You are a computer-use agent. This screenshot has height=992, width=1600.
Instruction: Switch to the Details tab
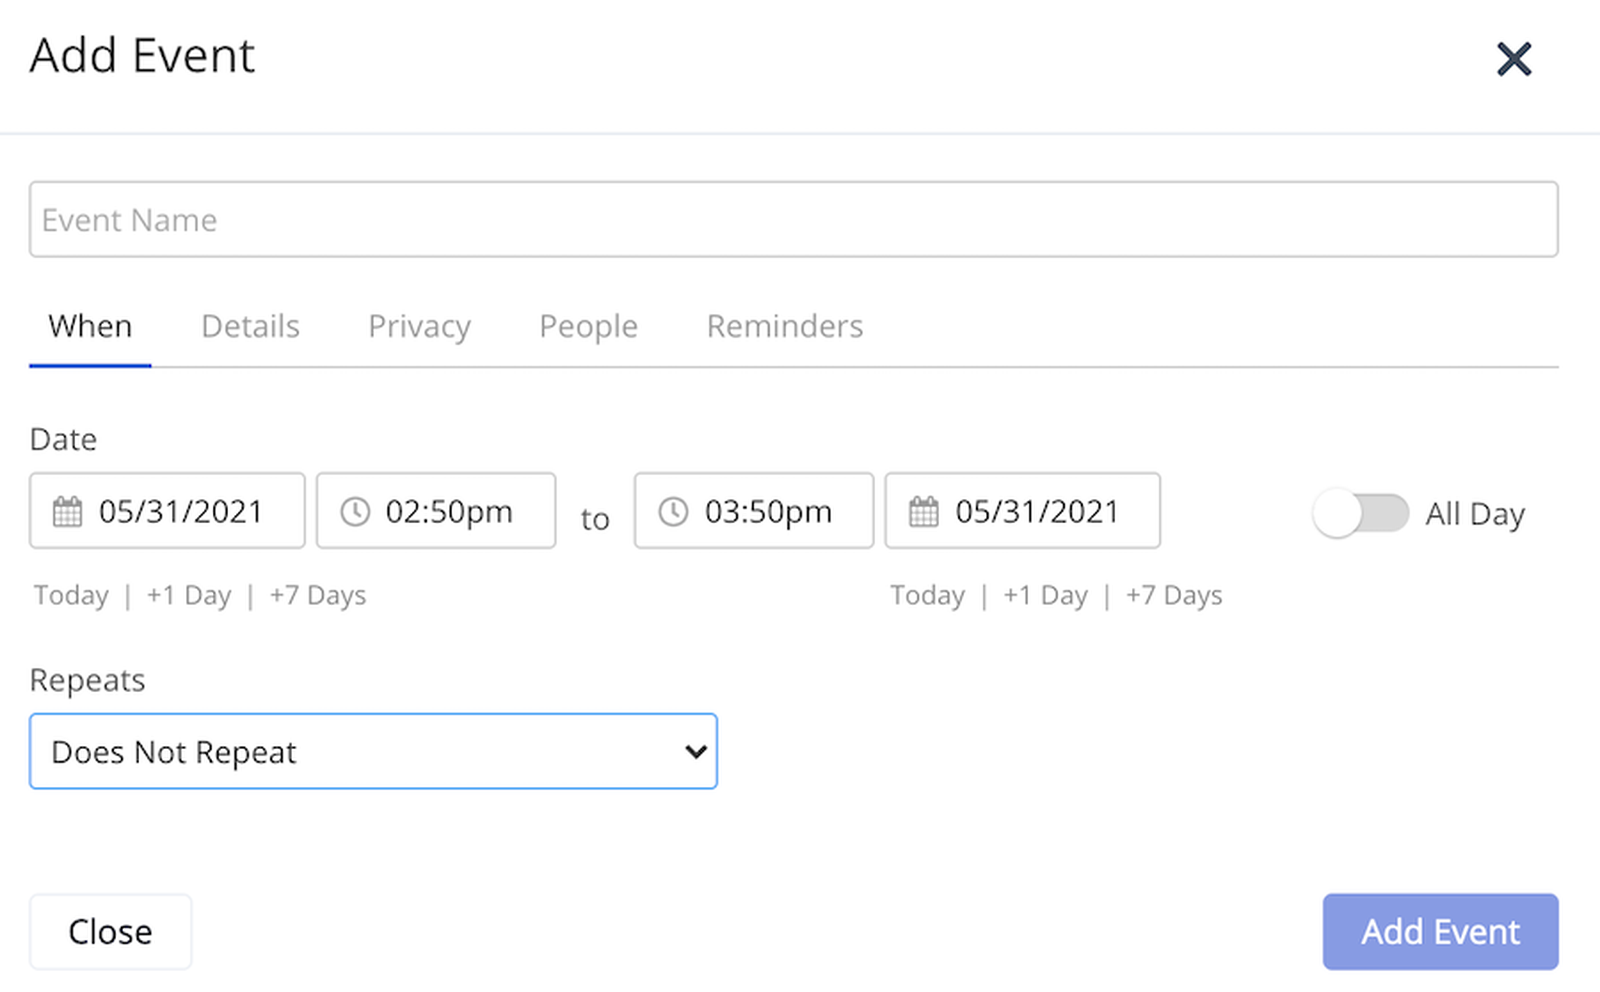pos(250,326)
